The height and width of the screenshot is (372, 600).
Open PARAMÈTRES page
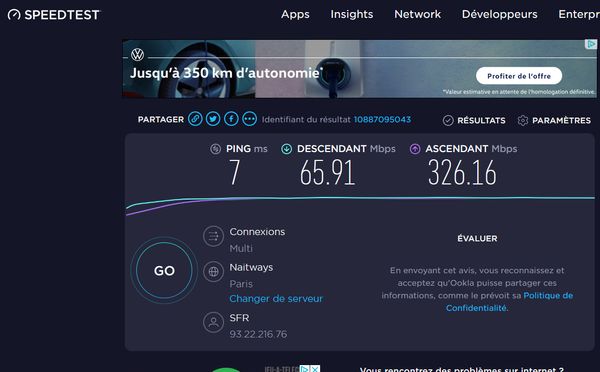point(561,121)
